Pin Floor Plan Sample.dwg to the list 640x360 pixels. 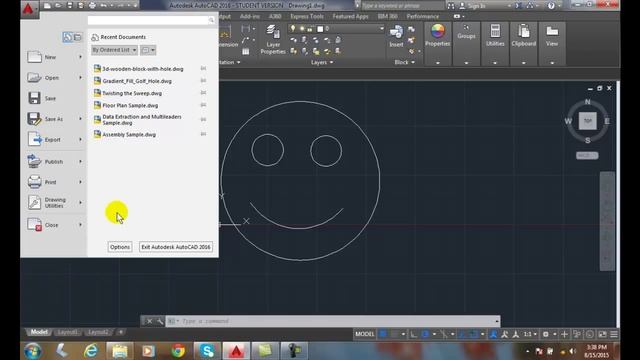coord(203,105)
